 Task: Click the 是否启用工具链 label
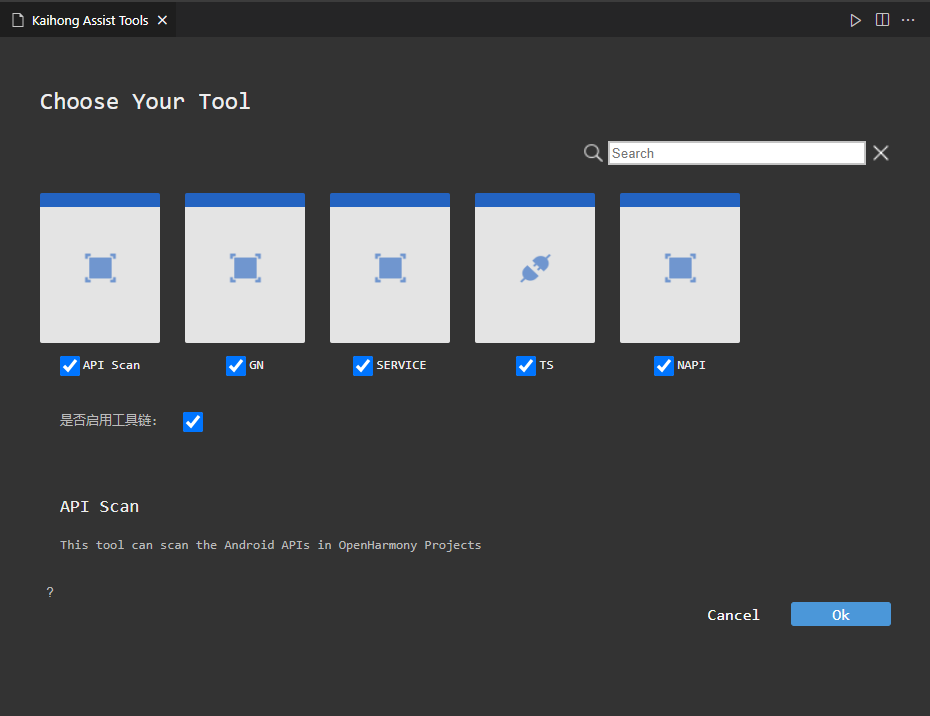[x=108, y=421]
